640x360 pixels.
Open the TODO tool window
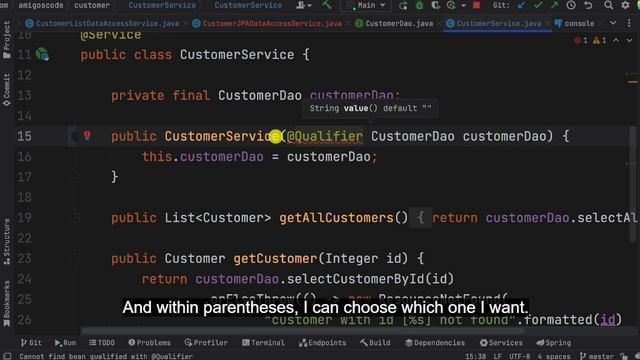(x=102, y=343)
